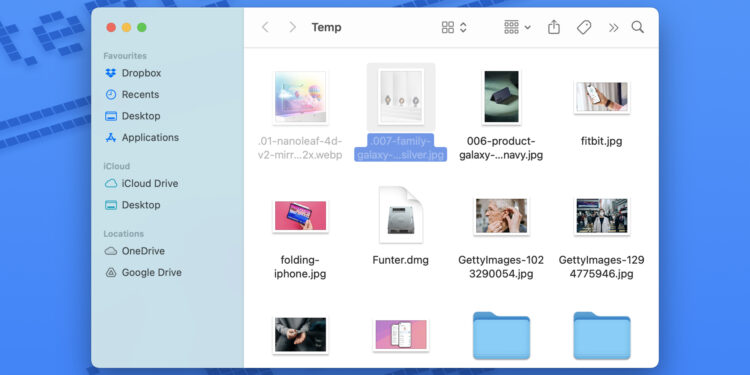Click the Temp window title
The height and width of the screenshot is (375, 750).
tap(327, 27)
